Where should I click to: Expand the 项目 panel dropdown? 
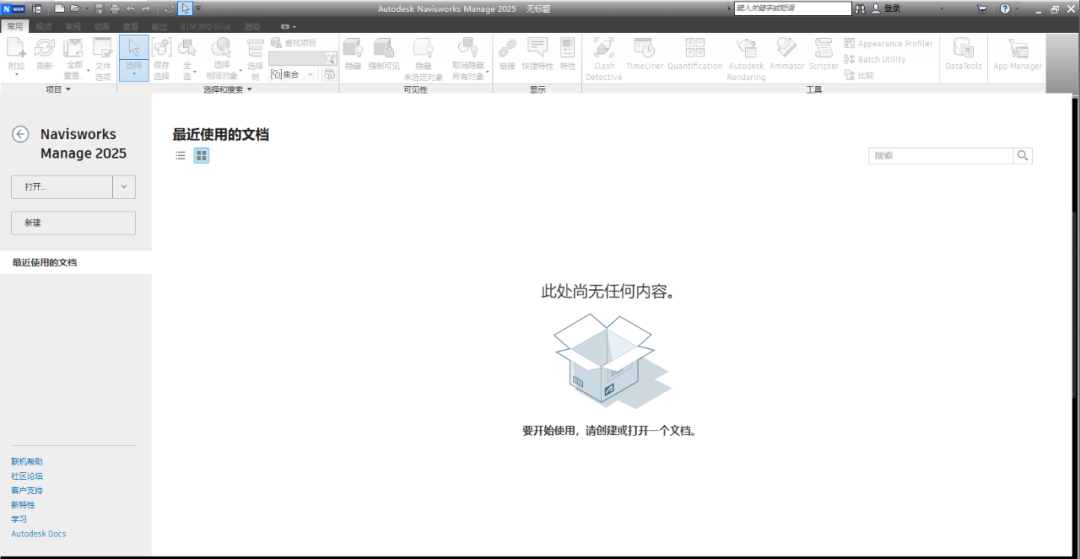coord(58,89)
